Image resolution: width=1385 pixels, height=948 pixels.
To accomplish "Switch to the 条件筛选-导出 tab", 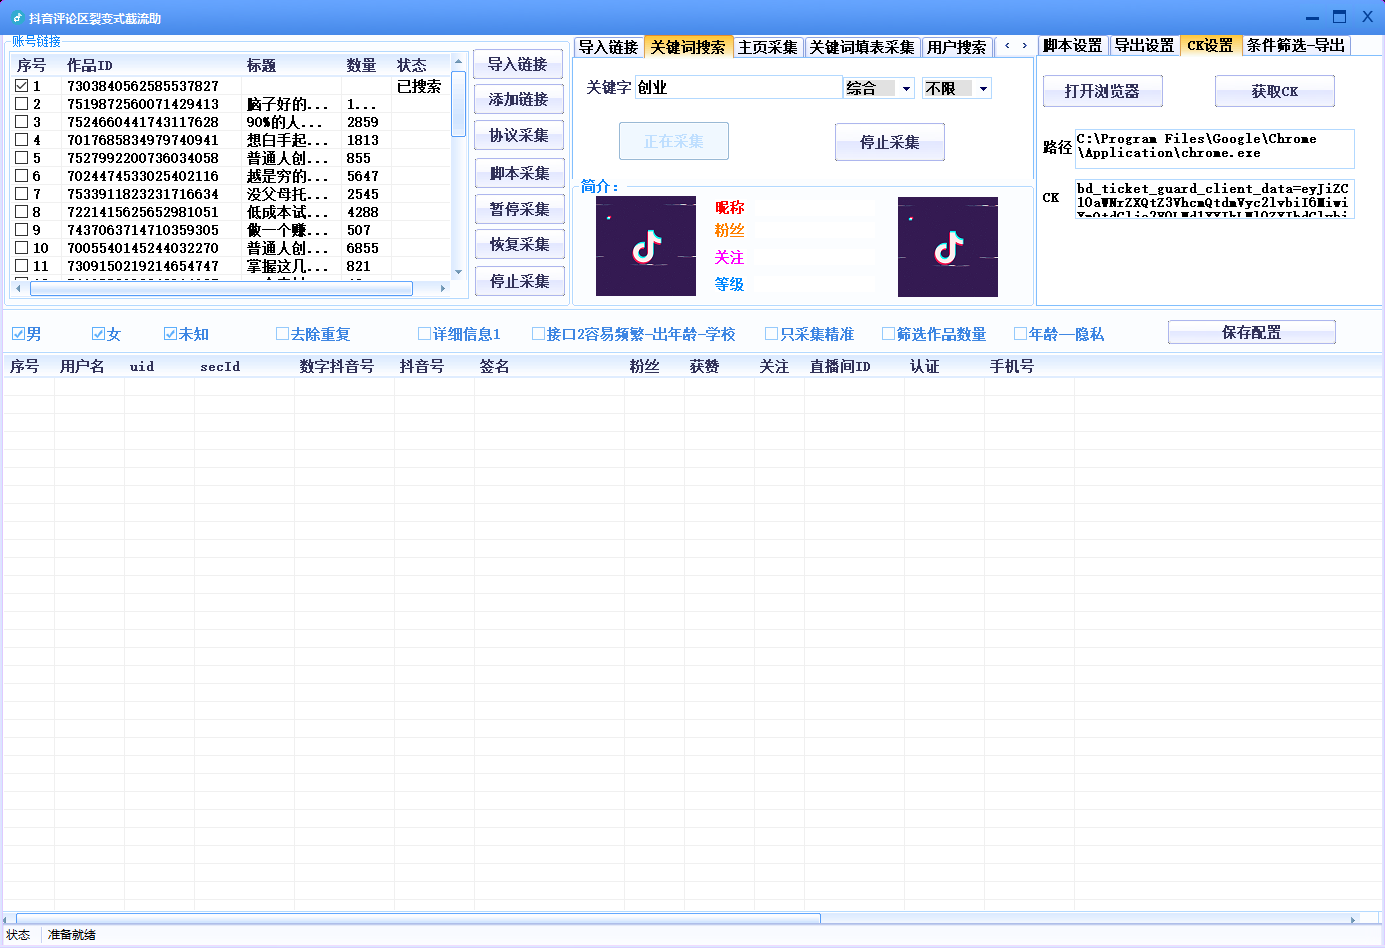I will point(1296,46).
